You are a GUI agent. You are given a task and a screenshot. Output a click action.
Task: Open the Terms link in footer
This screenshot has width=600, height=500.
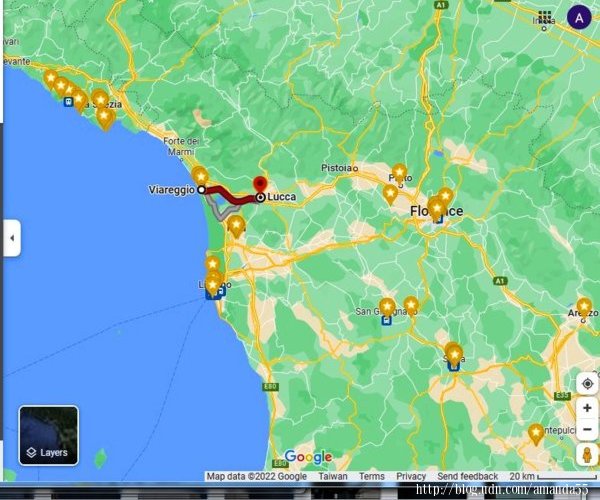(372, 477)
